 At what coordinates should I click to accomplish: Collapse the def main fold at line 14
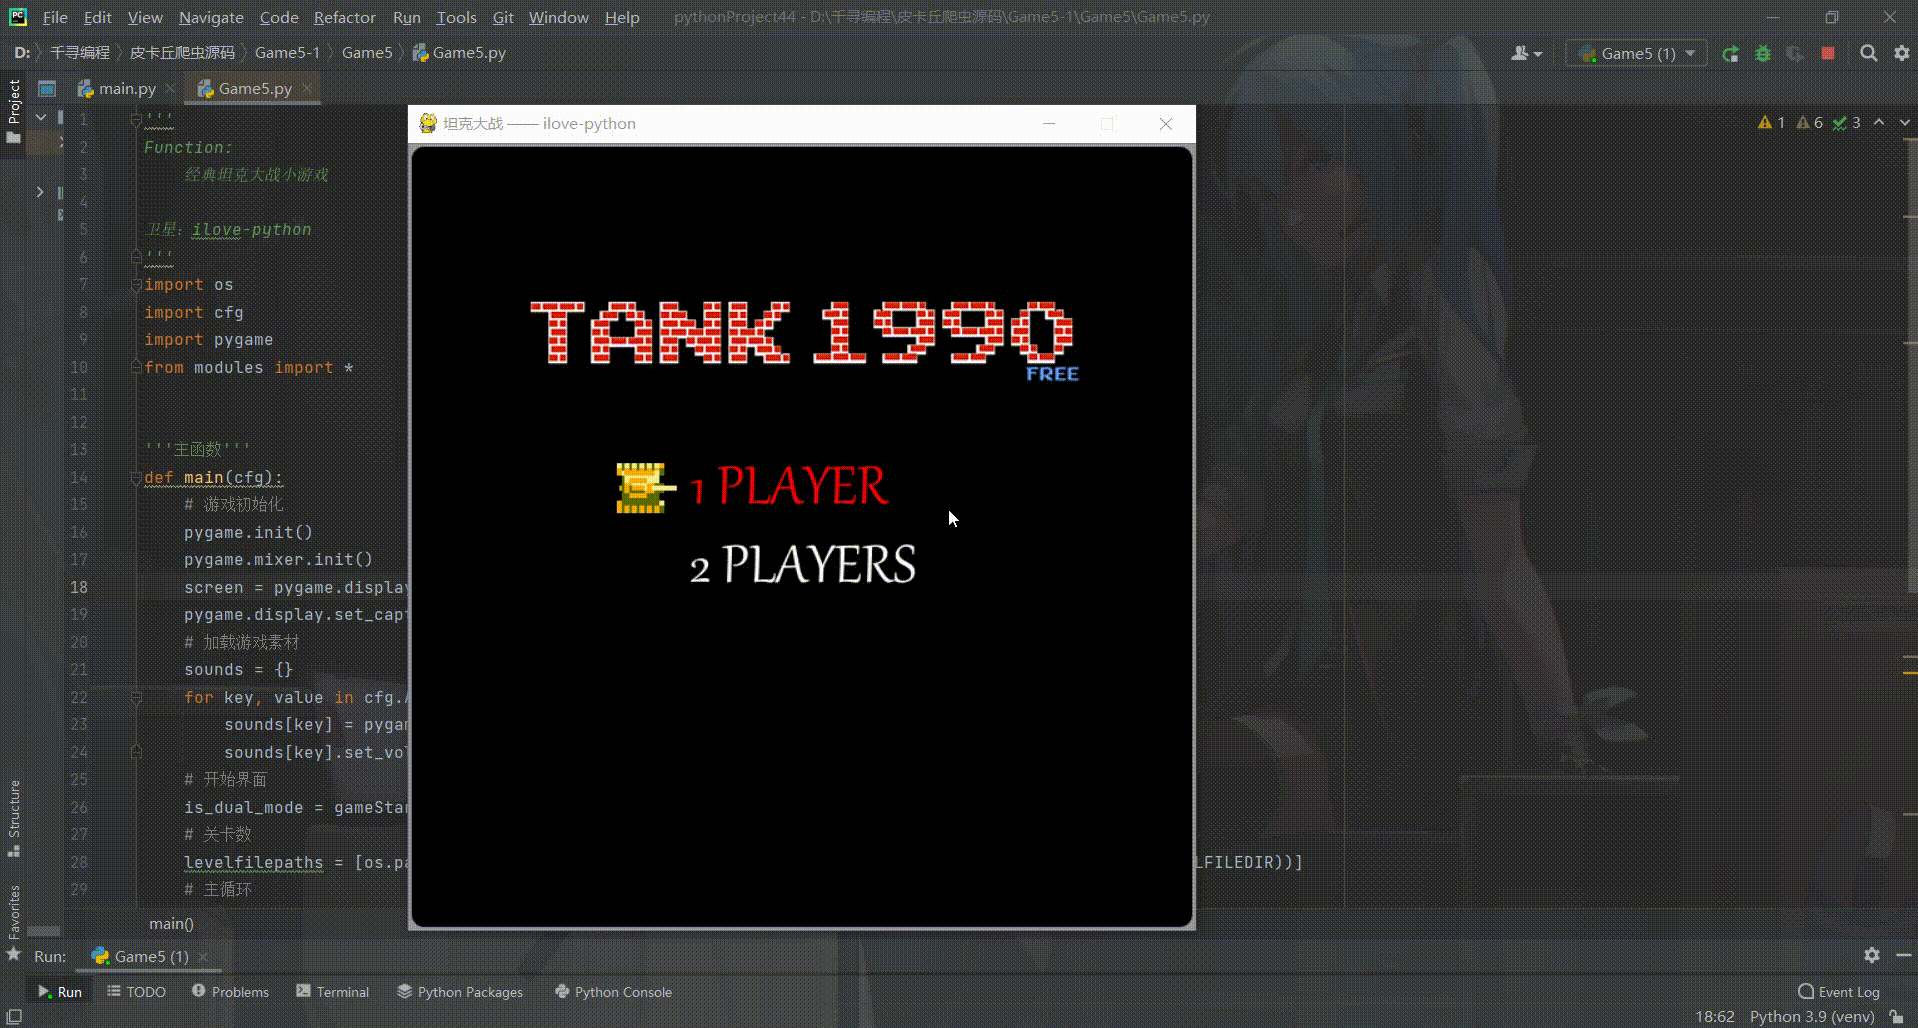[136, 478]
